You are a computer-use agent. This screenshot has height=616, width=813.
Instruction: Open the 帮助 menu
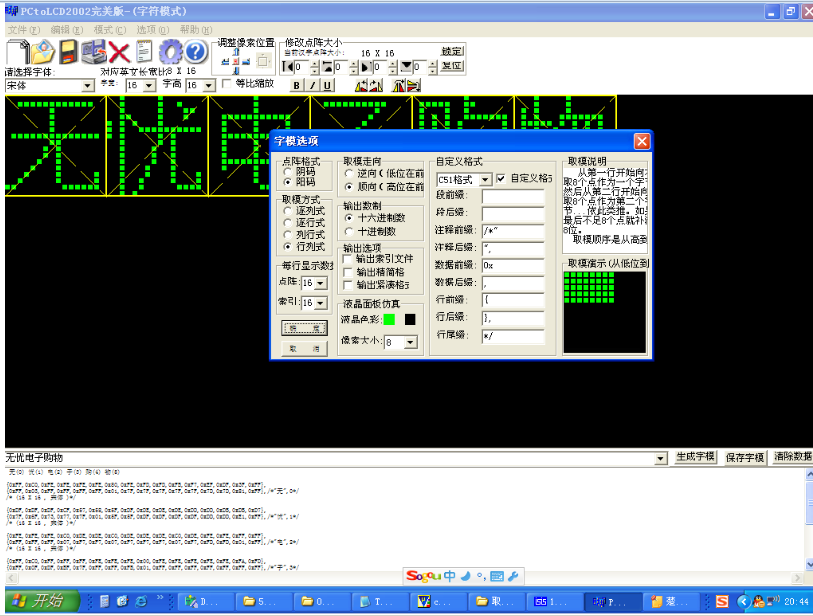[196, 30]
